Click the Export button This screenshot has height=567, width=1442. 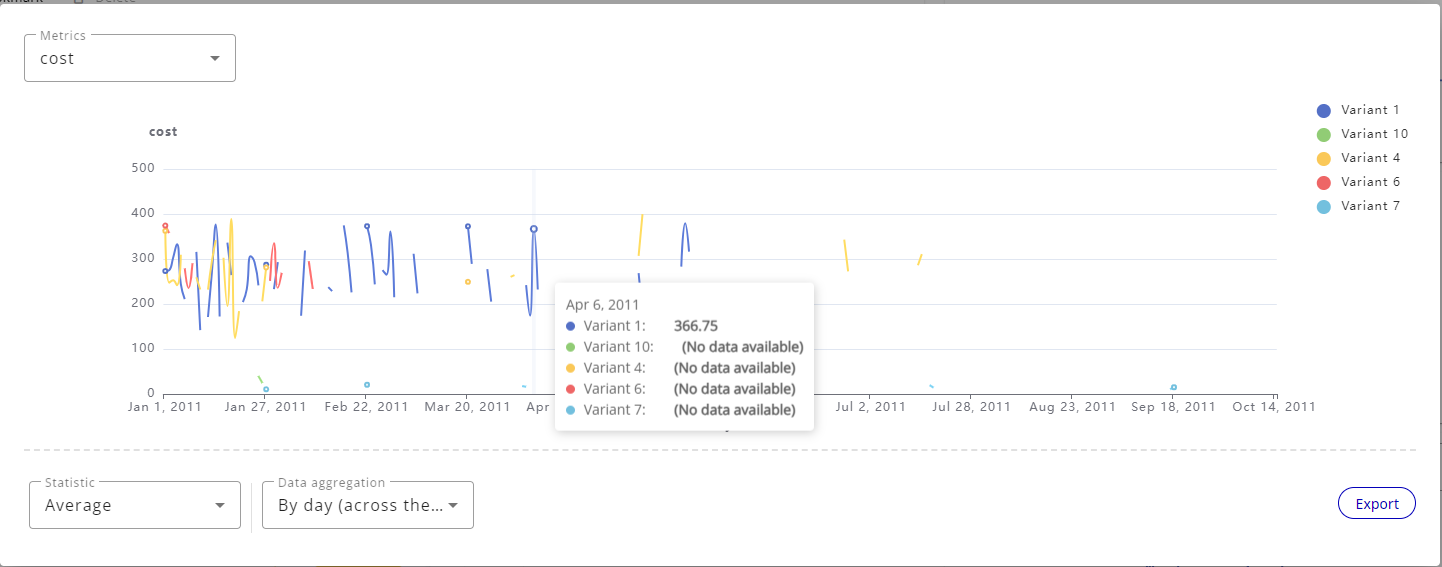[1376, 504]
